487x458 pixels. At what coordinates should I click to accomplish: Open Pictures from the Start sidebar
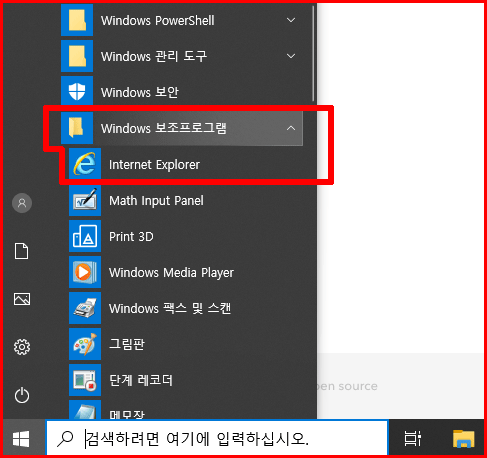(22, 299)
